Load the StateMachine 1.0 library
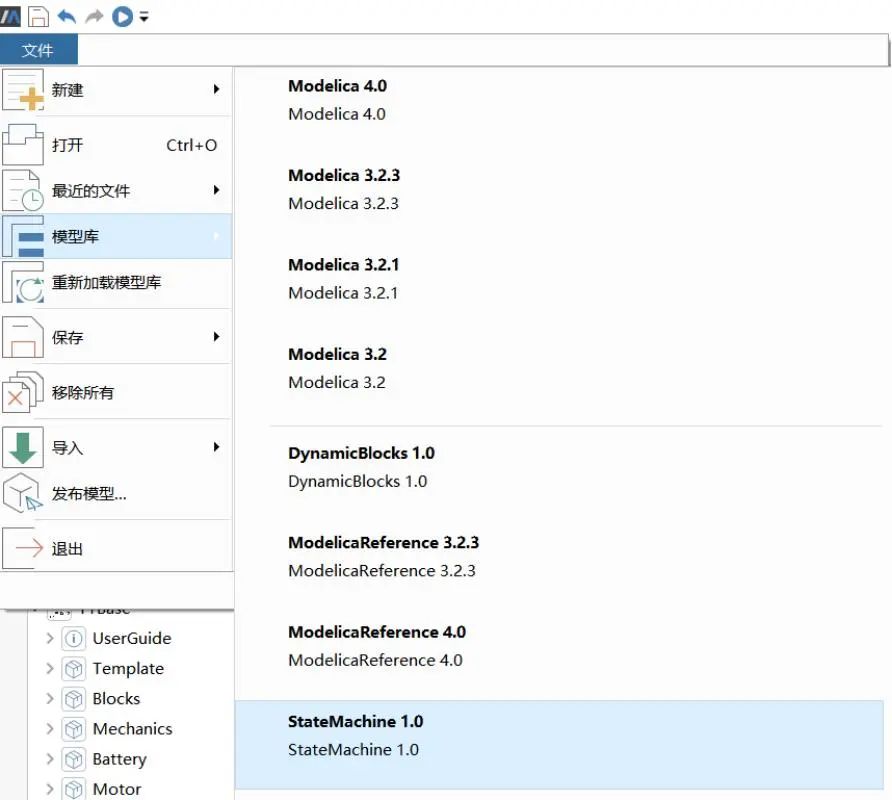 click(x=559, y=745)
